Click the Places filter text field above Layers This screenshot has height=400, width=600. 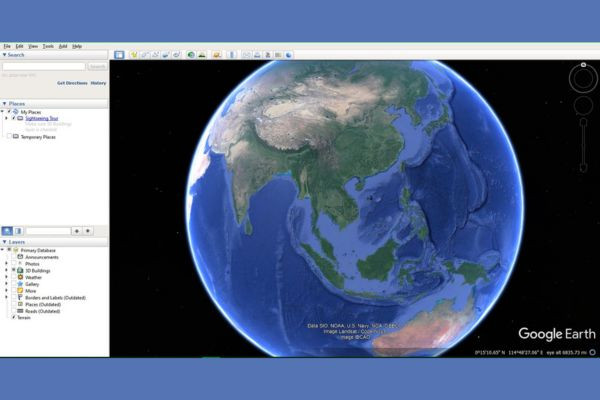[x=48, y=231]
